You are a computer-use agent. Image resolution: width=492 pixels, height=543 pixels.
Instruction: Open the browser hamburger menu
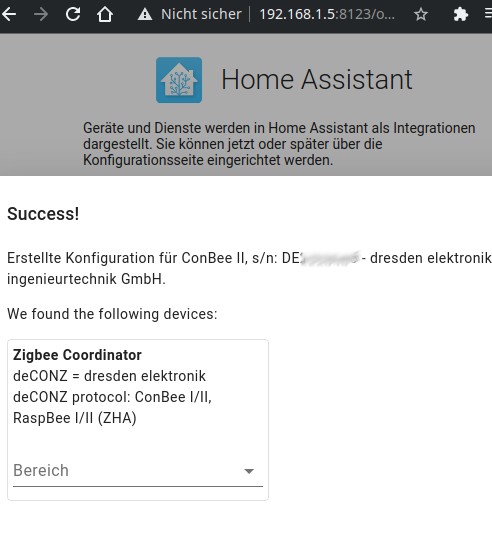[488, 15]
